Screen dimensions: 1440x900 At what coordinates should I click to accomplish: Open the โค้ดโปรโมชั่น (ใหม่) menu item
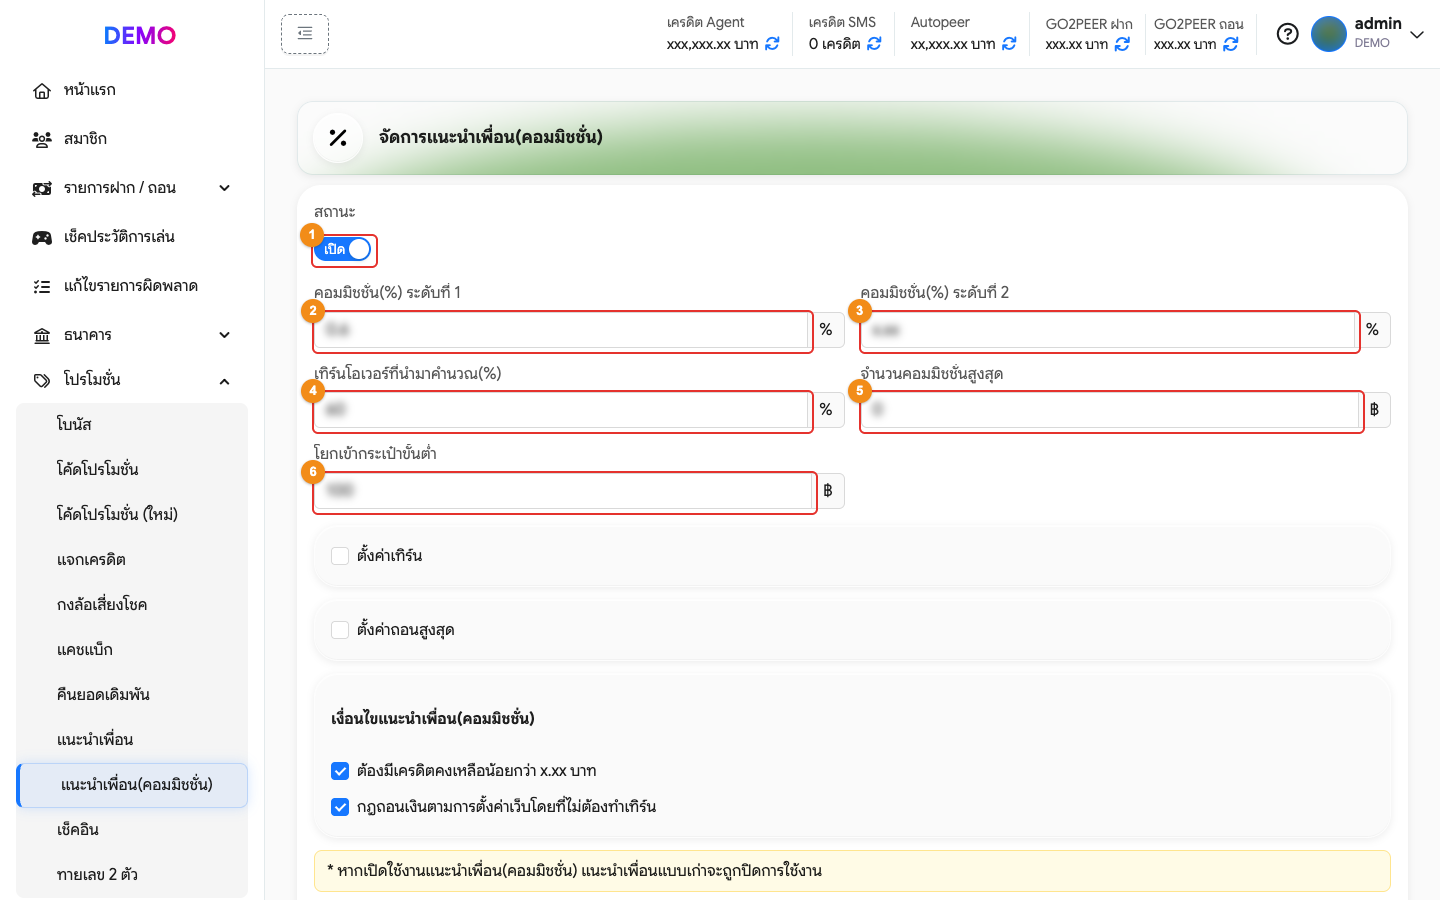[x=132, y=514]
